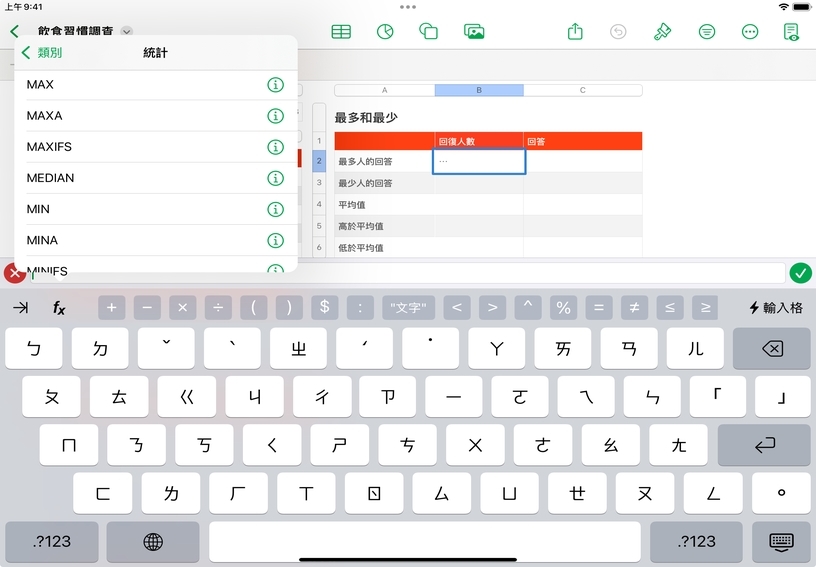The width and height of the screenshot is (816, 567).
Task: Open the shapes insert icon
Action: 429,32
